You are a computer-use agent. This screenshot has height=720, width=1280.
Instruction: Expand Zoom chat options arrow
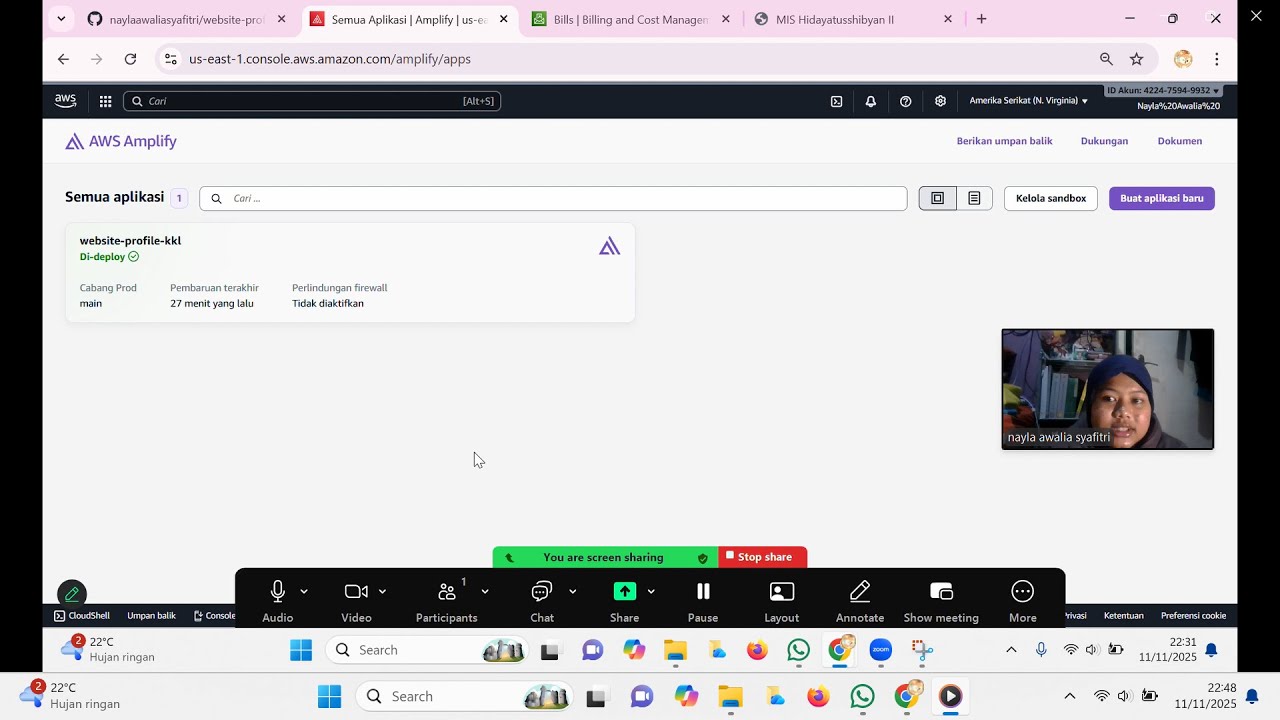(x=572, y=591)
